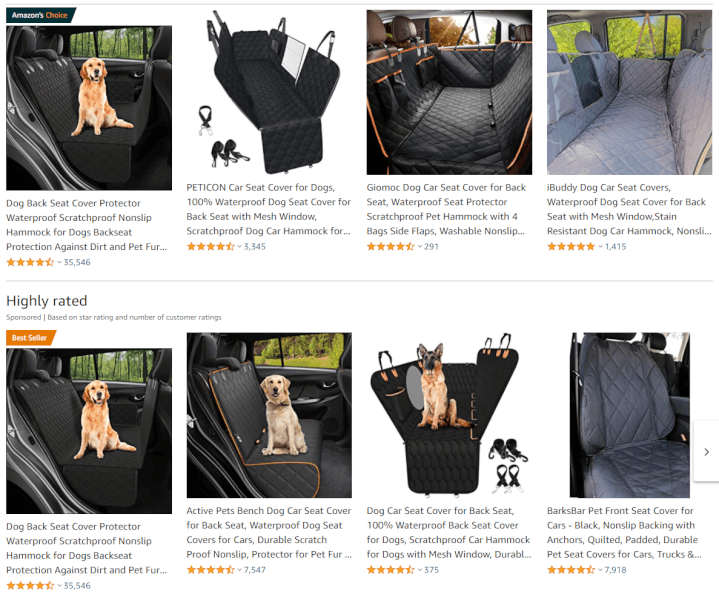The height and width of the screenshot is (600, 719).
Task: Advance the Highly rated carousel with the right arrow
Action: tap(706, 451)
